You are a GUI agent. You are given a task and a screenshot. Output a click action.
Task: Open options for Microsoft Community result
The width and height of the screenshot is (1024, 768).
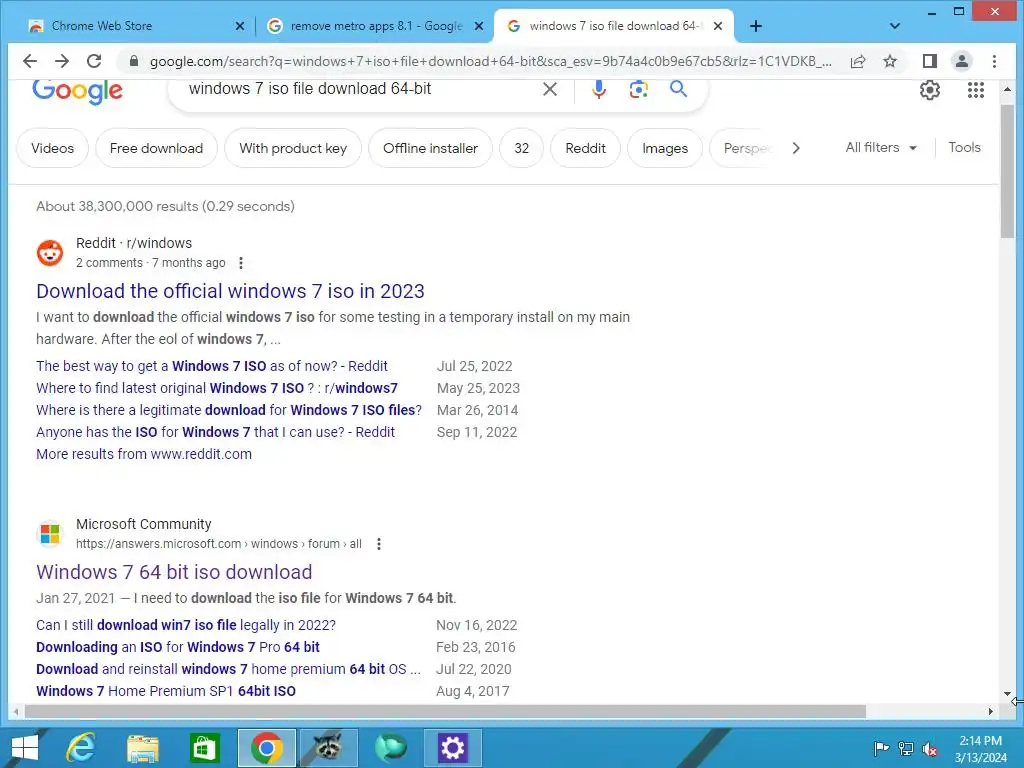[379, 544]
